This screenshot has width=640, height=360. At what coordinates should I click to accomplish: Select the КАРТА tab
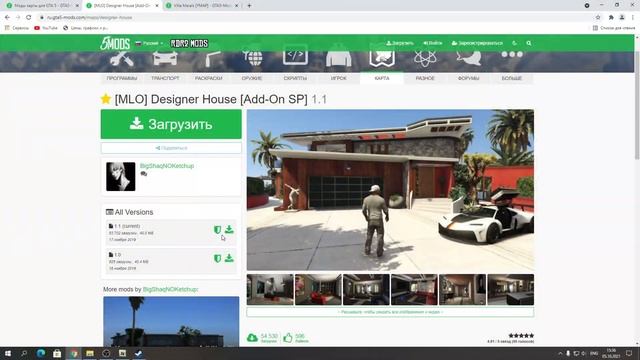click(x=382, y=78)
